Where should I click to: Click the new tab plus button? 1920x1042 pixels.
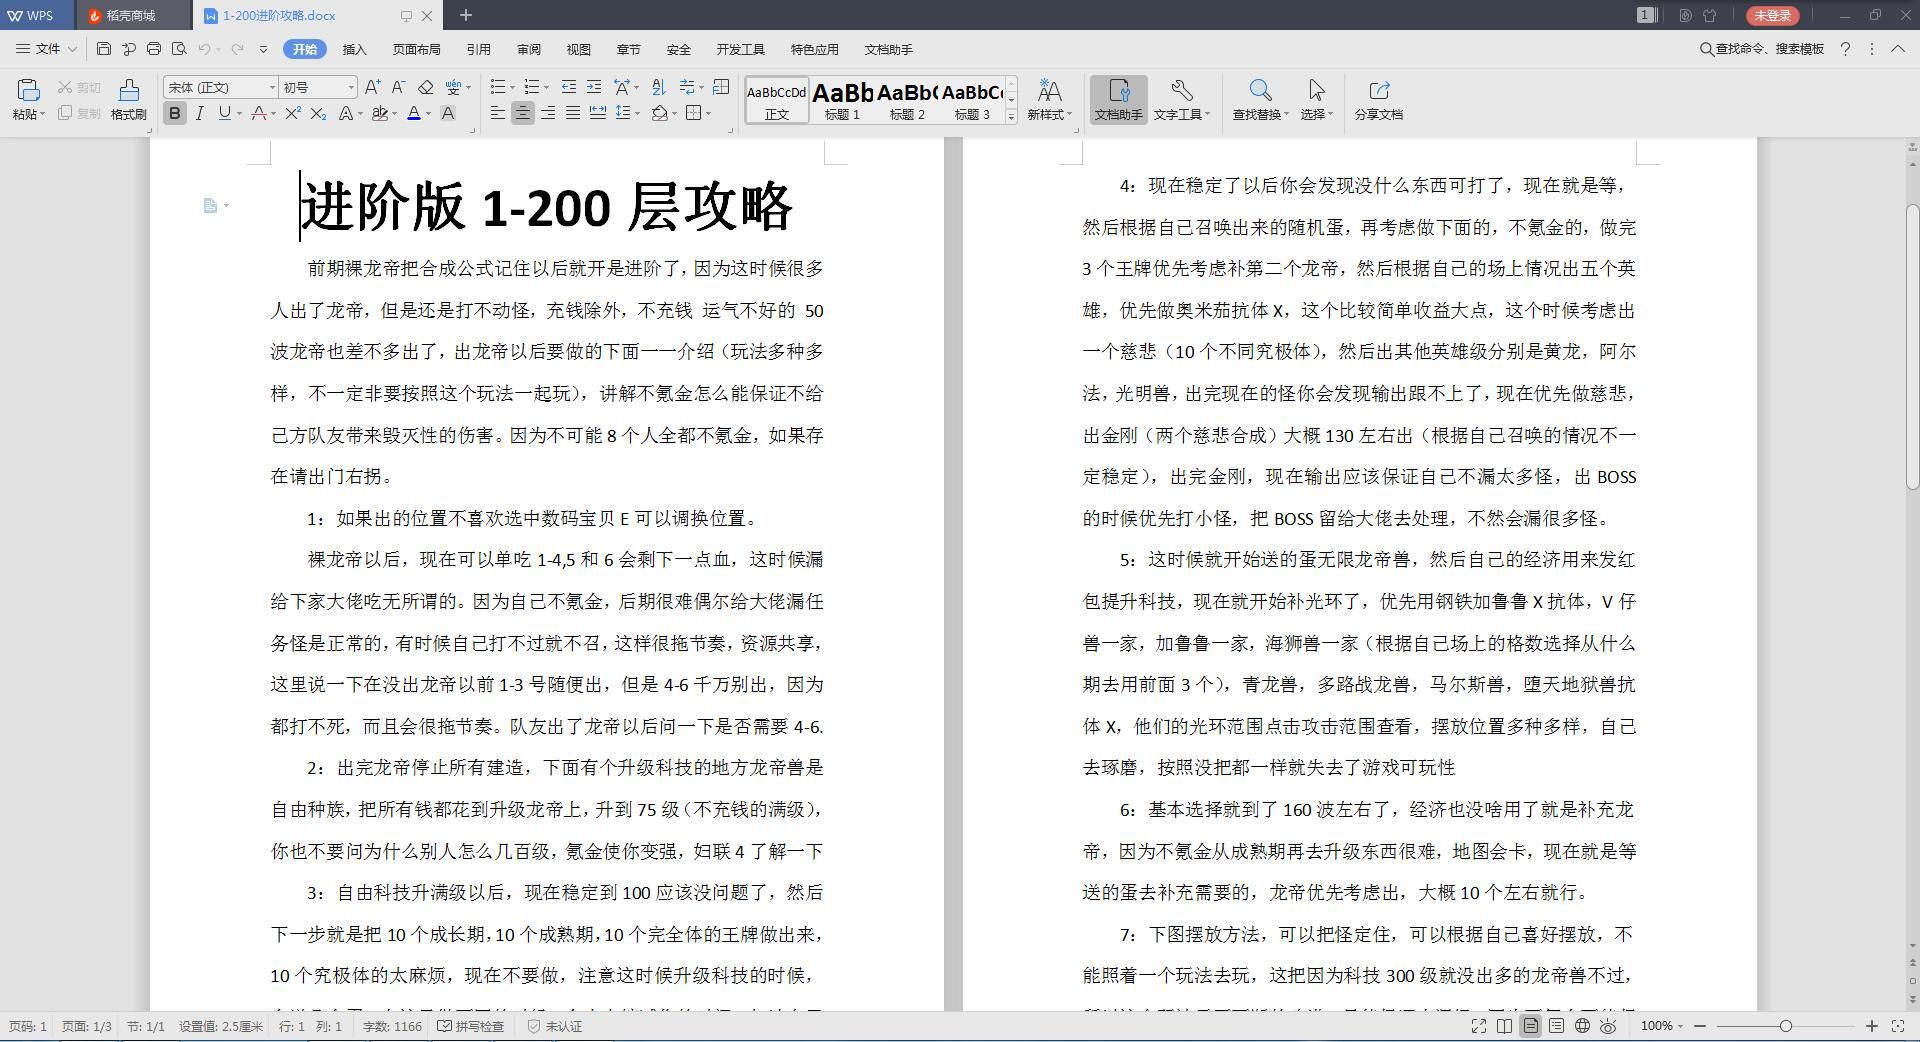(x=465, y=15)
